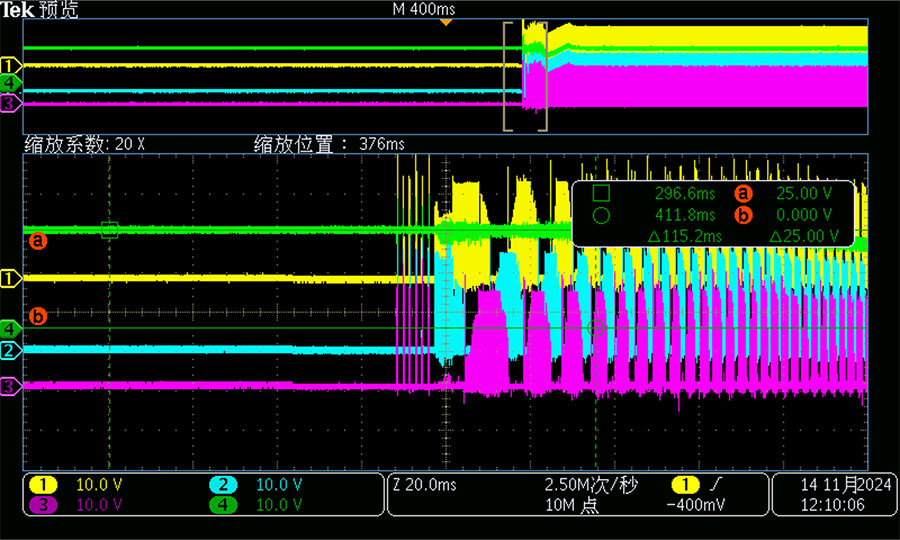Click the orange cursor b marker
Screen dimensions: 900x540
click(x=37, y=316)
